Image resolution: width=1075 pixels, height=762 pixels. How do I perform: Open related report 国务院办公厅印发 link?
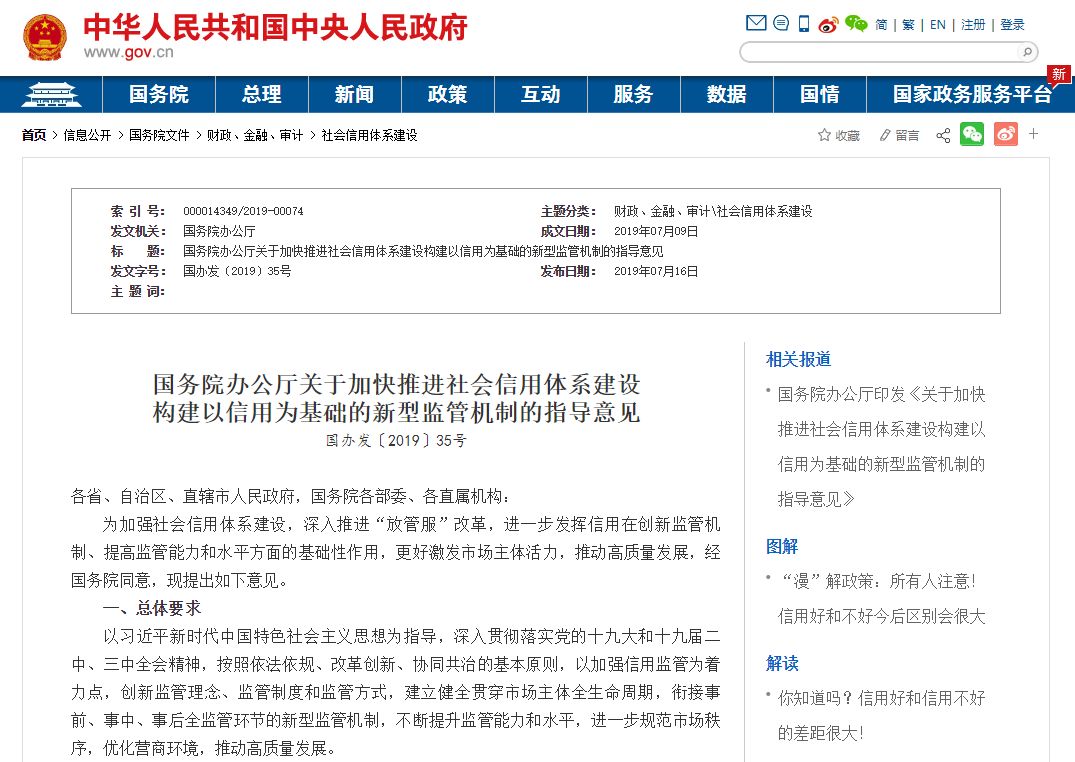pyautogui.click(x=881, y=447)
